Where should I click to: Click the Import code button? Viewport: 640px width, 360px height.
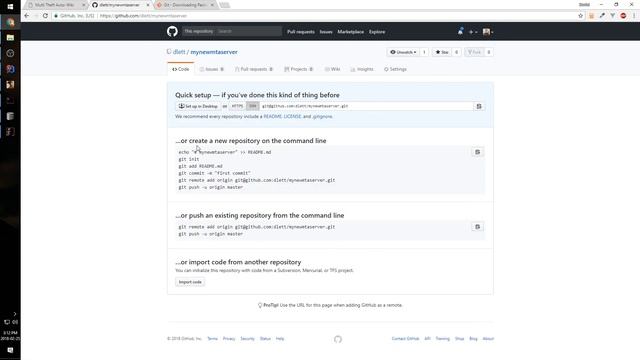coord(190,282)
